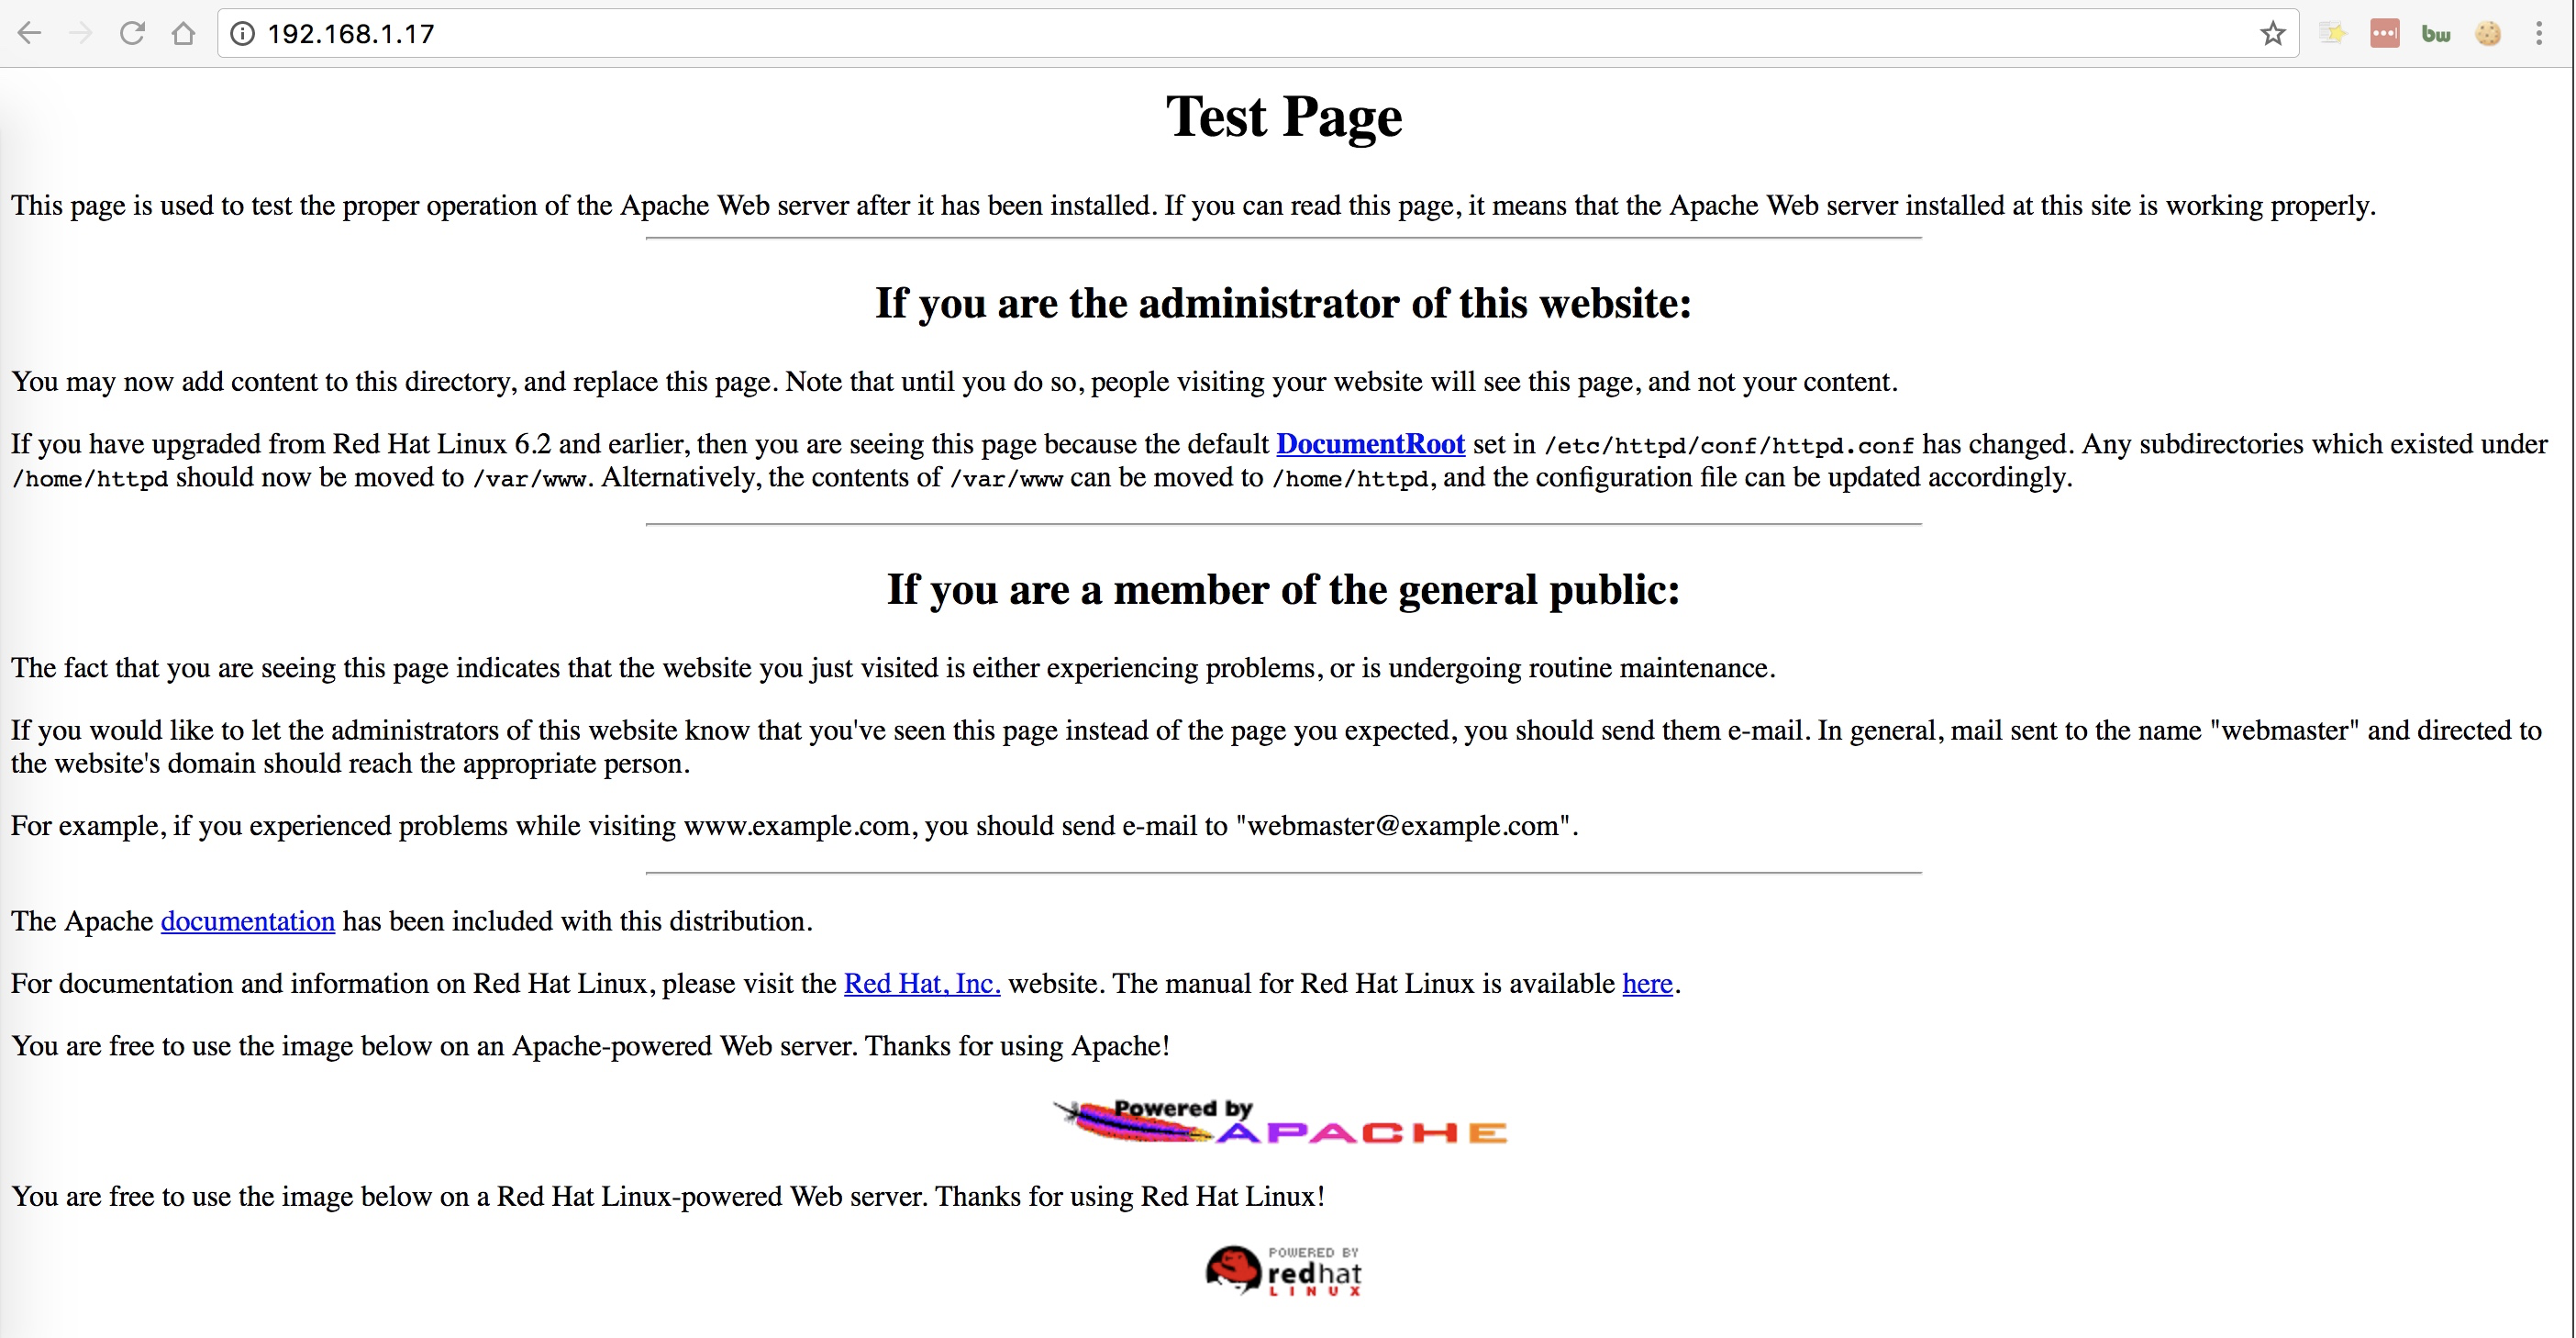The image size is (2576, 1338).
Task: Click the 'webmaster@example.com' text
Action: click(x=1403, y=826)
